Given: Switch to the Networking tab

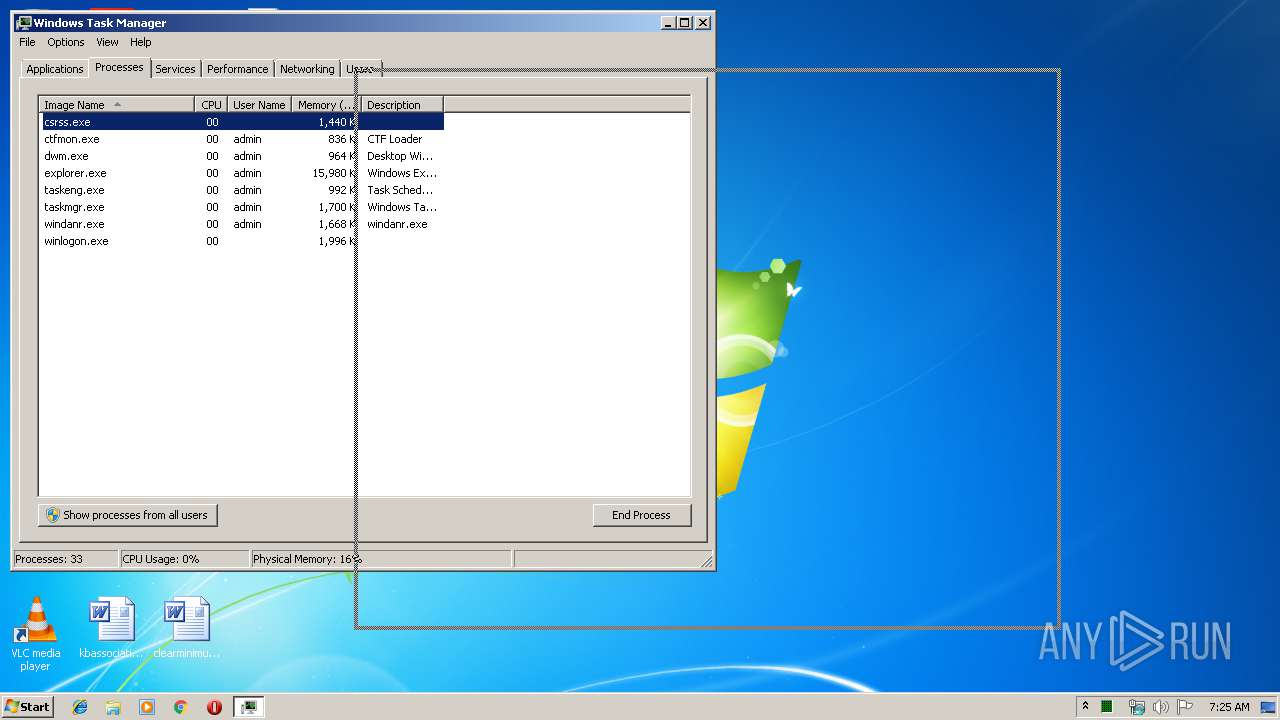Looking at the screenshot, I should point(307,69).
